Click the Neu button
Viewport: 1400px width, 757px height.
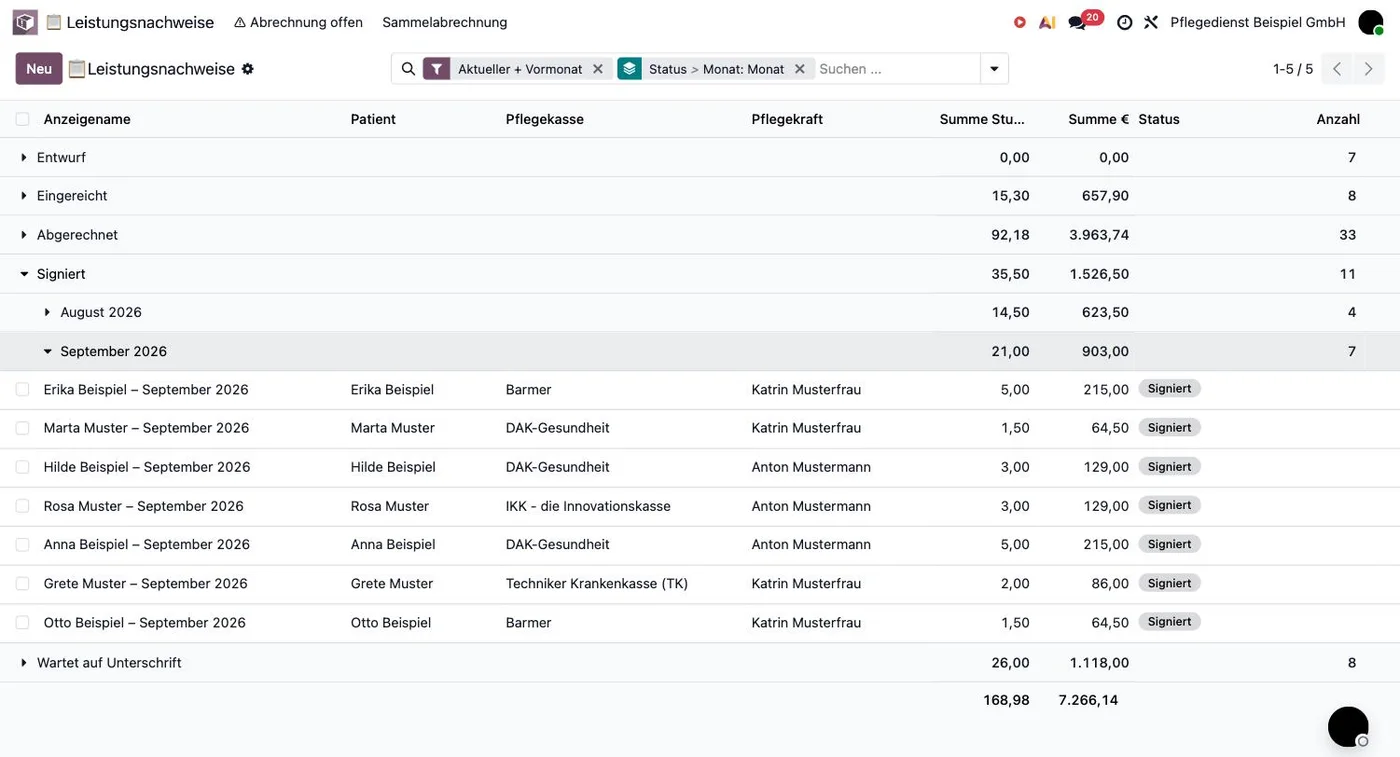click(39, 69)
